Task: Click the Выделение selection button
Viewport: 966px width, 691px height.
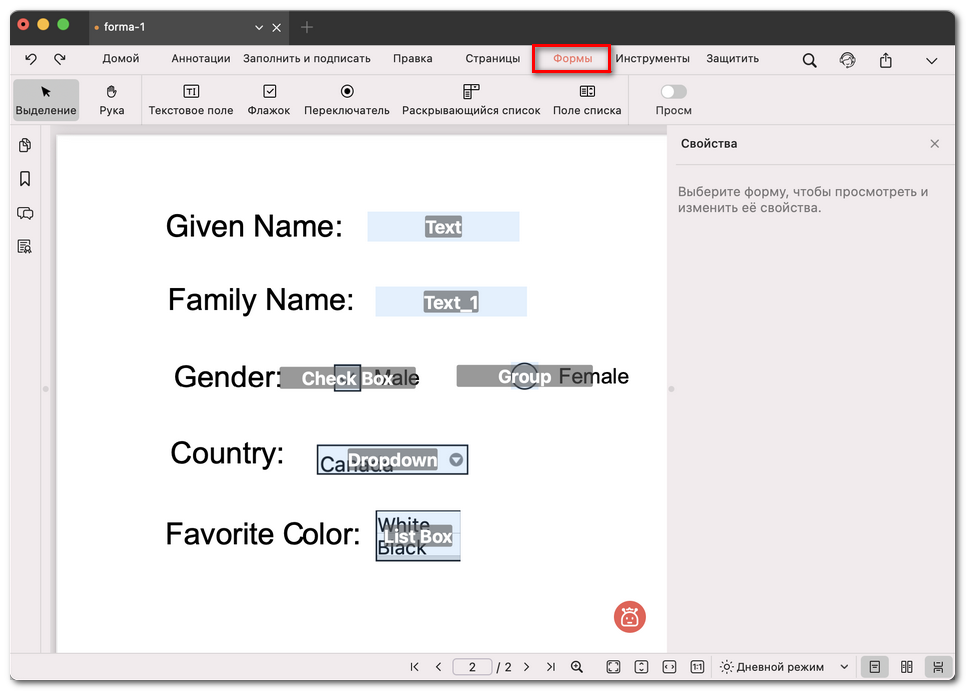Action: [46, 100]
